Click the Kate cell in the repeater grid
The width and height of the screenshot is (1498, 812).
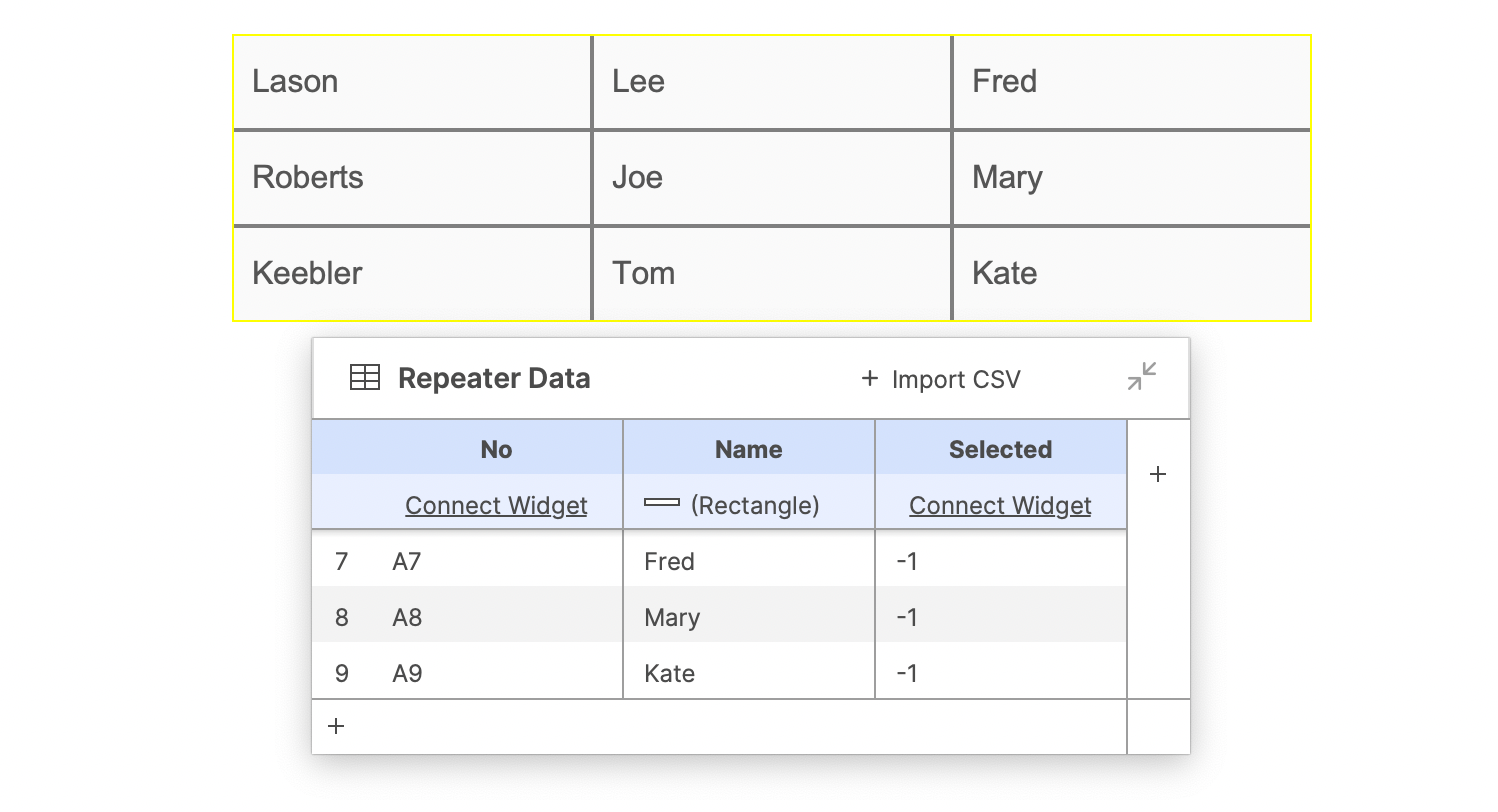[x=1132, y=274]
